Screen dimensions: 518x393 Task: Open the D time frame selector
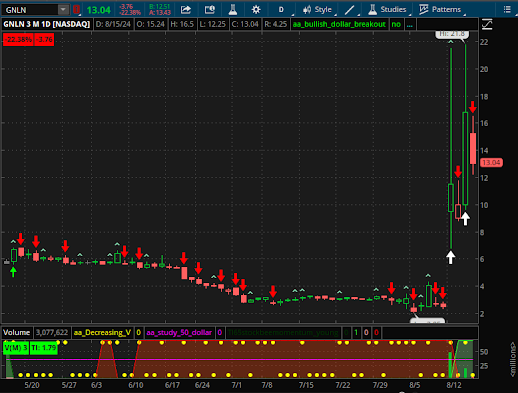[281, 10]
